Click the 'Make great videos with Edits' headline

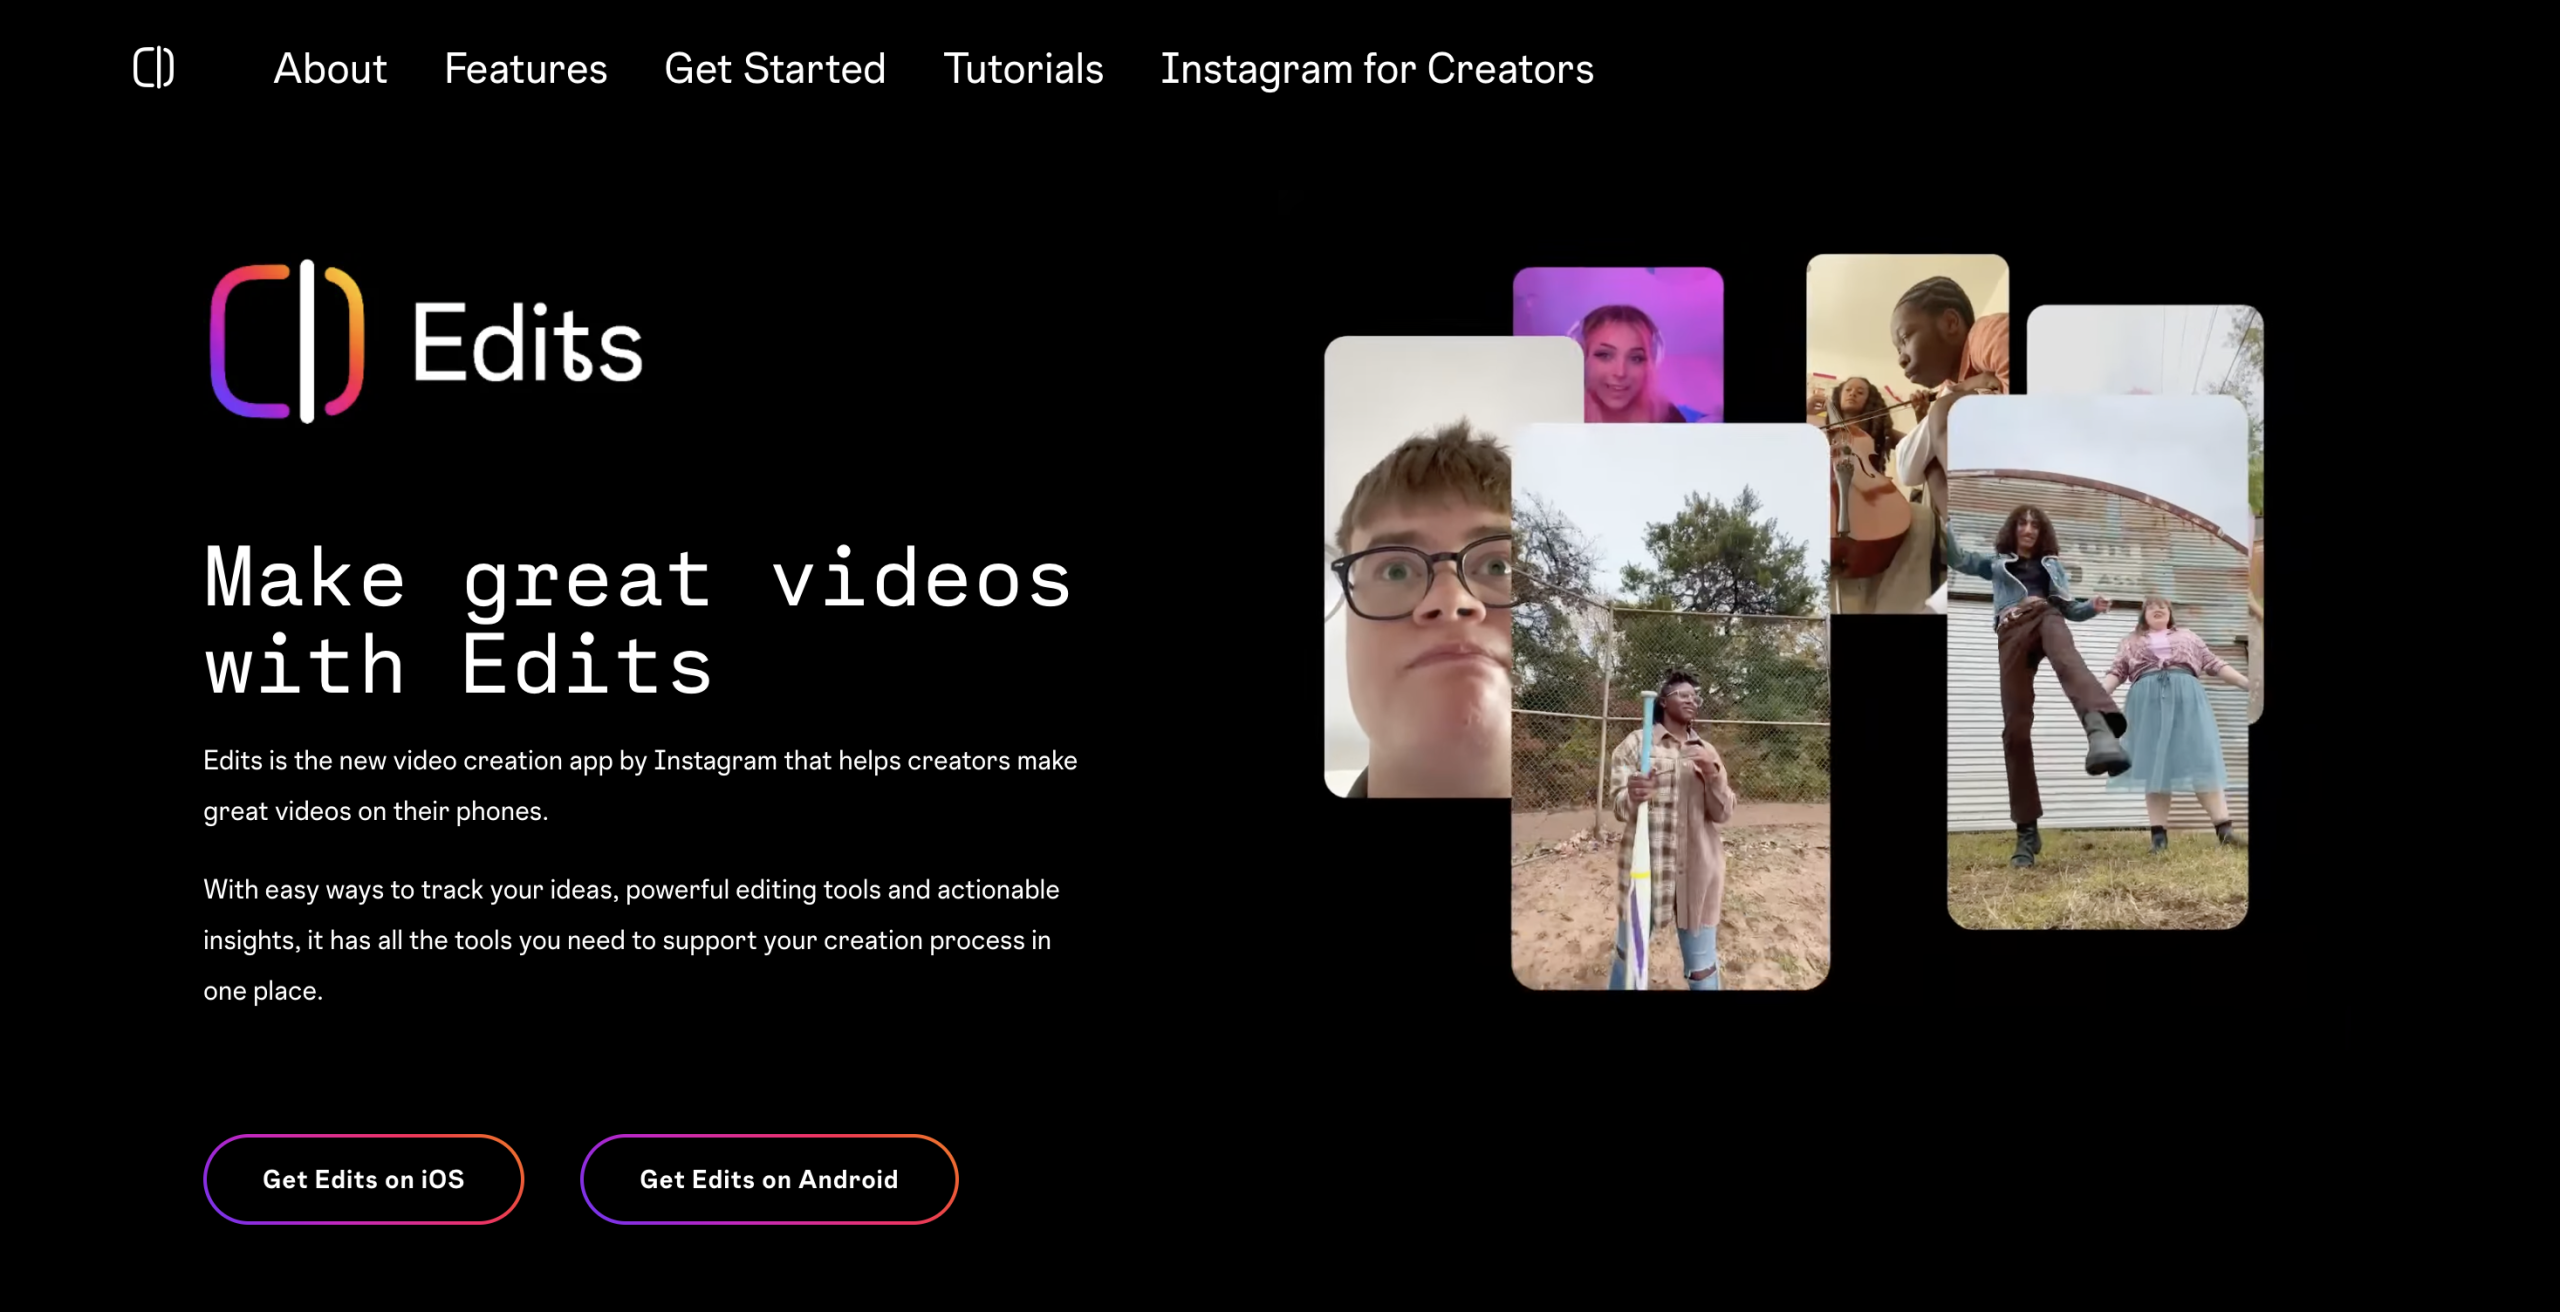coord(638,621)
